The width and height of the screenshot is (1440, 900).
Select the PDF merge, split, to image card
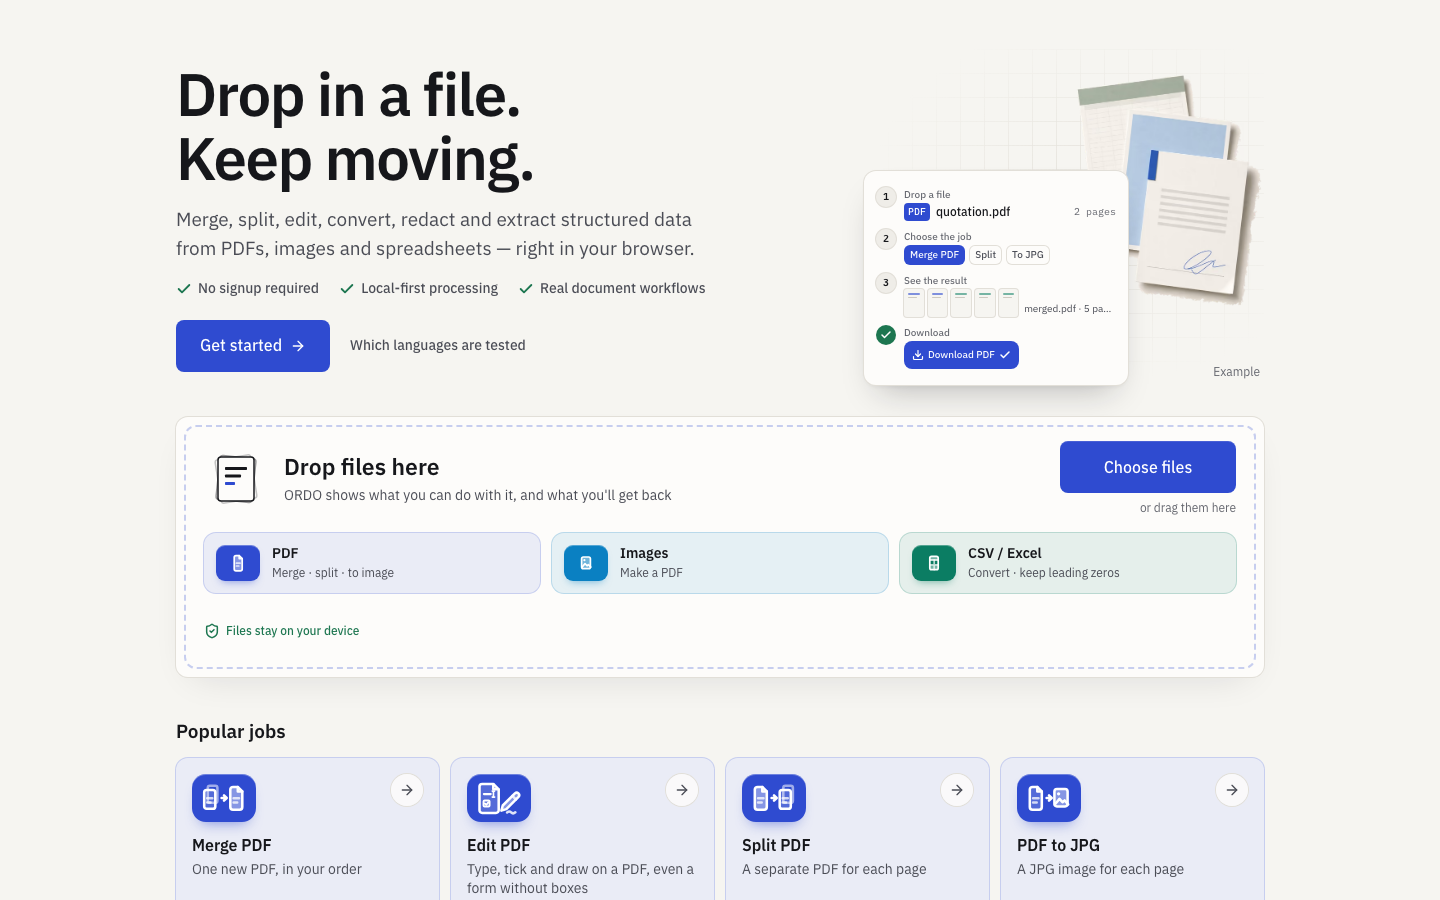click(x=372, y=563)
